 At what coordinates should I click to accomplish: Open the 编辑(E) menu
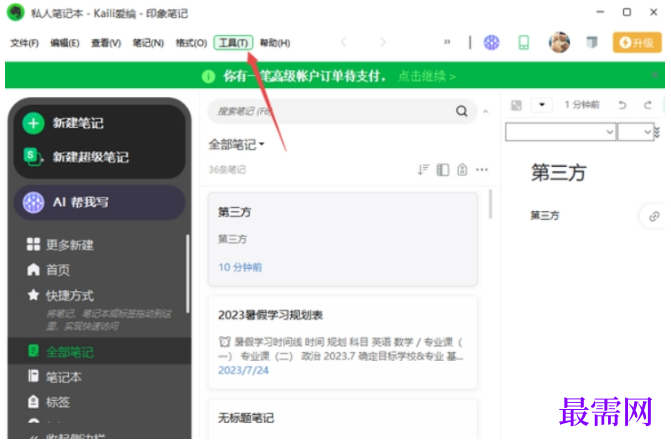[65, 43]
